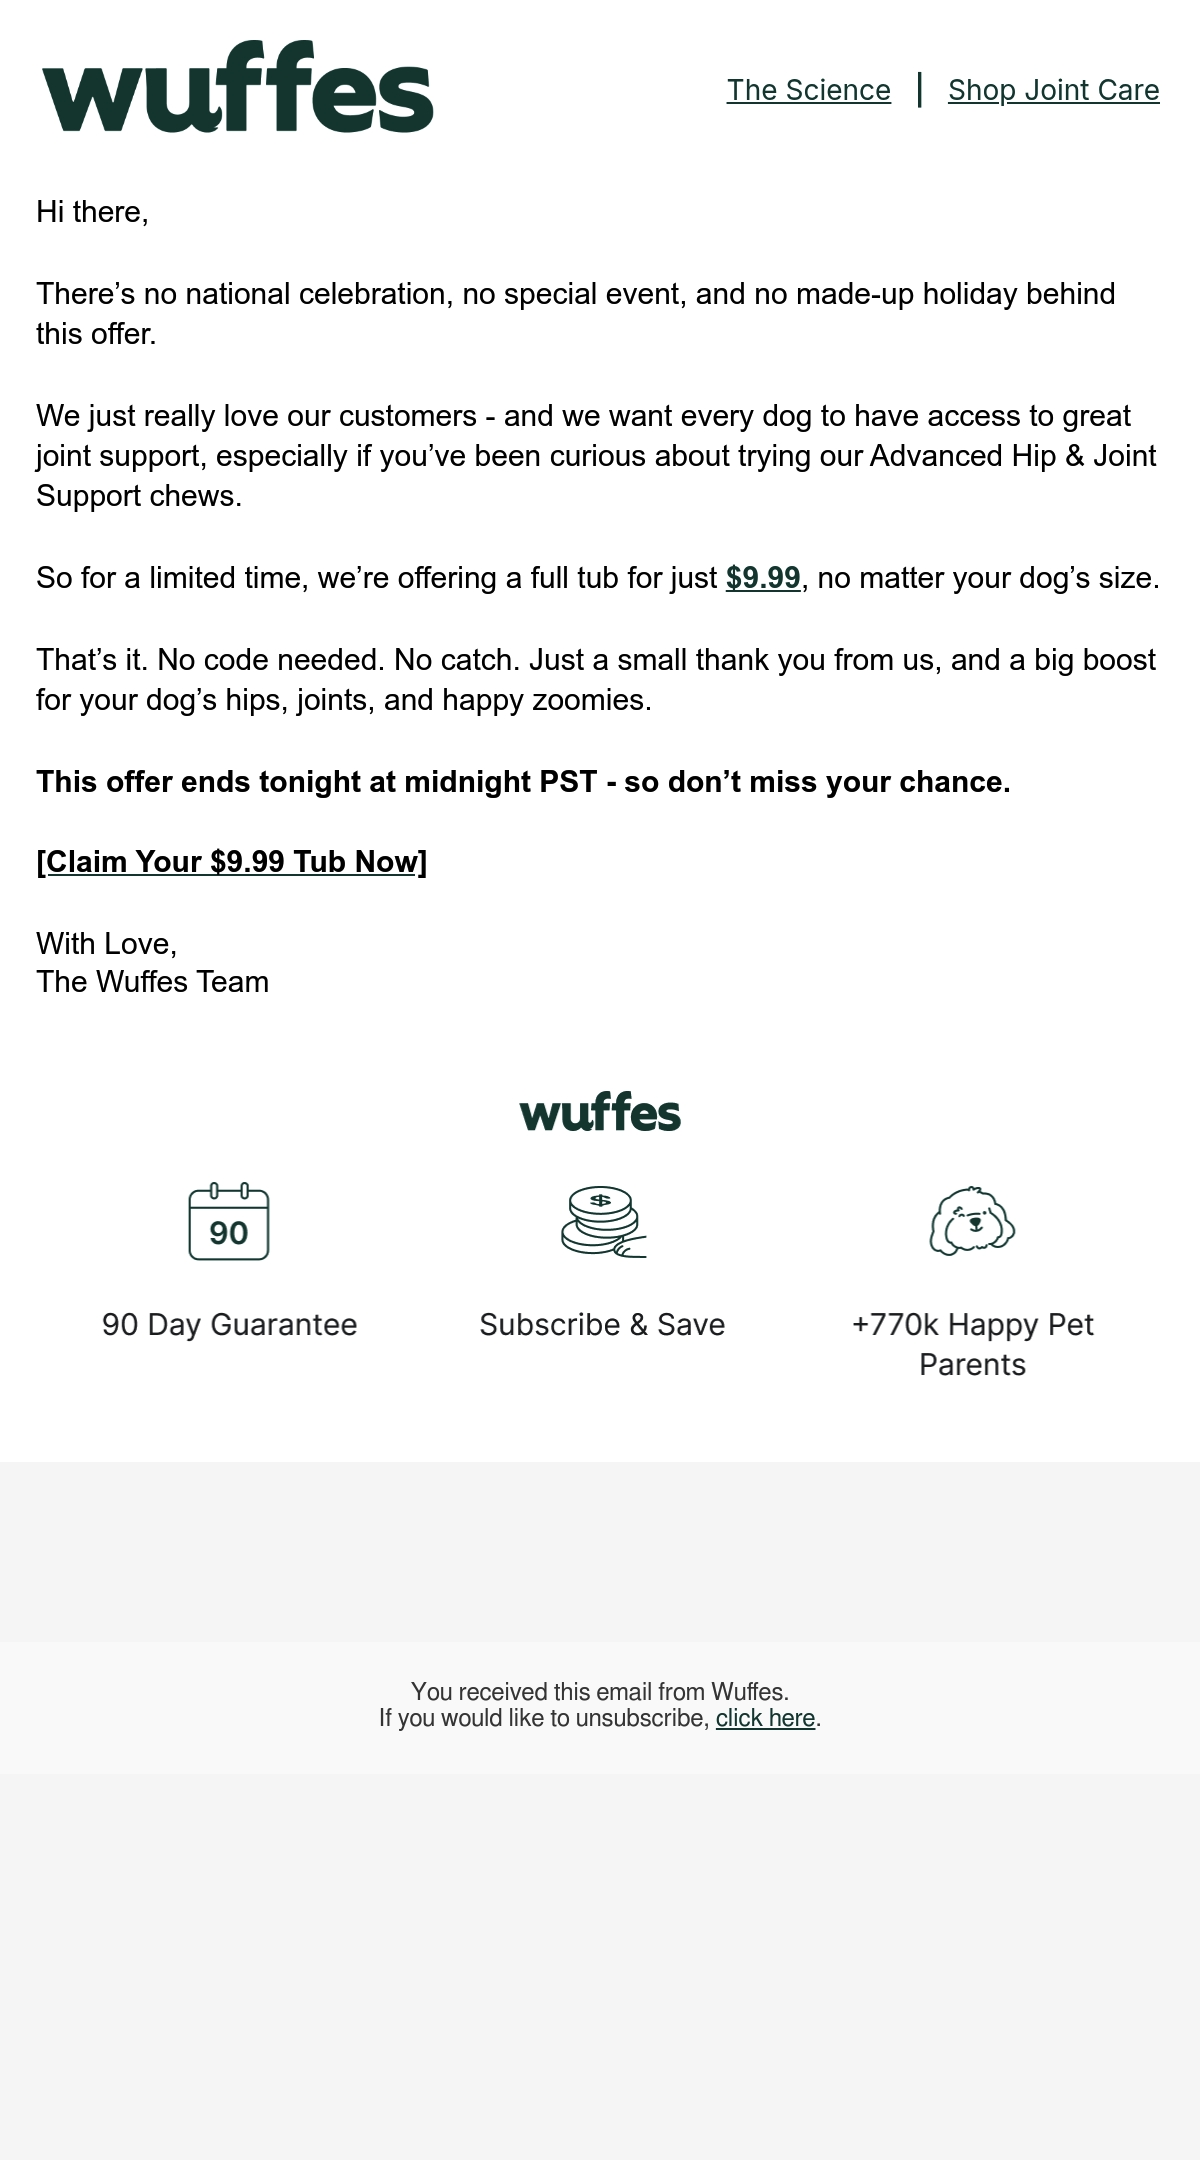This screenshot has height=2160, width=1200.
Task: Click the stacked coins dollar icon
Action: click(603, 1222)
